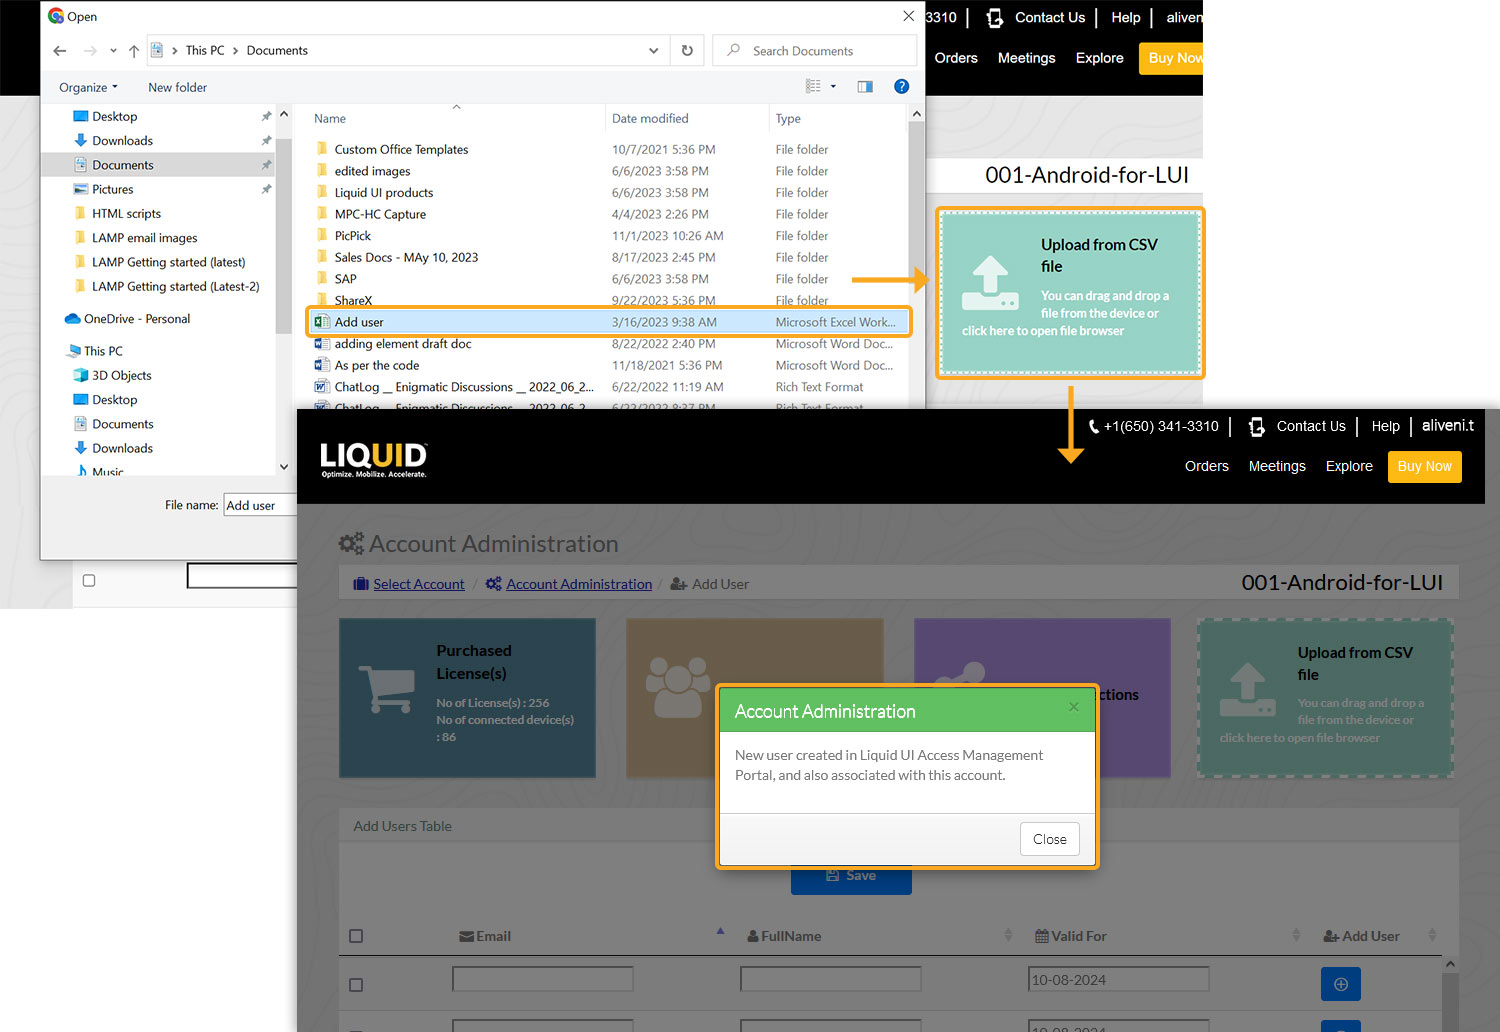1500x1032 pixels.
Task: Toggle the select-all checkbox in users table header
Action: [x=356, y=936]
